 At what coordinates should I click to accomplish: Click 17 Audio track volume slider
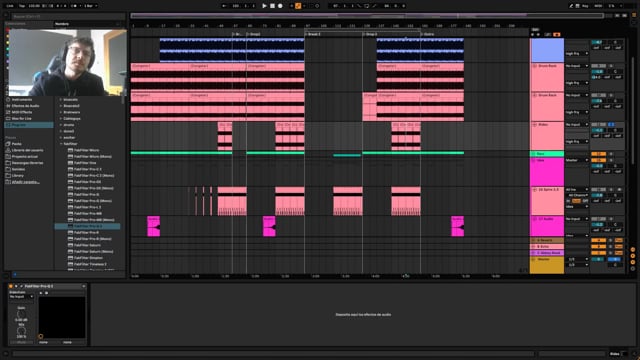[x=598, y=225]
